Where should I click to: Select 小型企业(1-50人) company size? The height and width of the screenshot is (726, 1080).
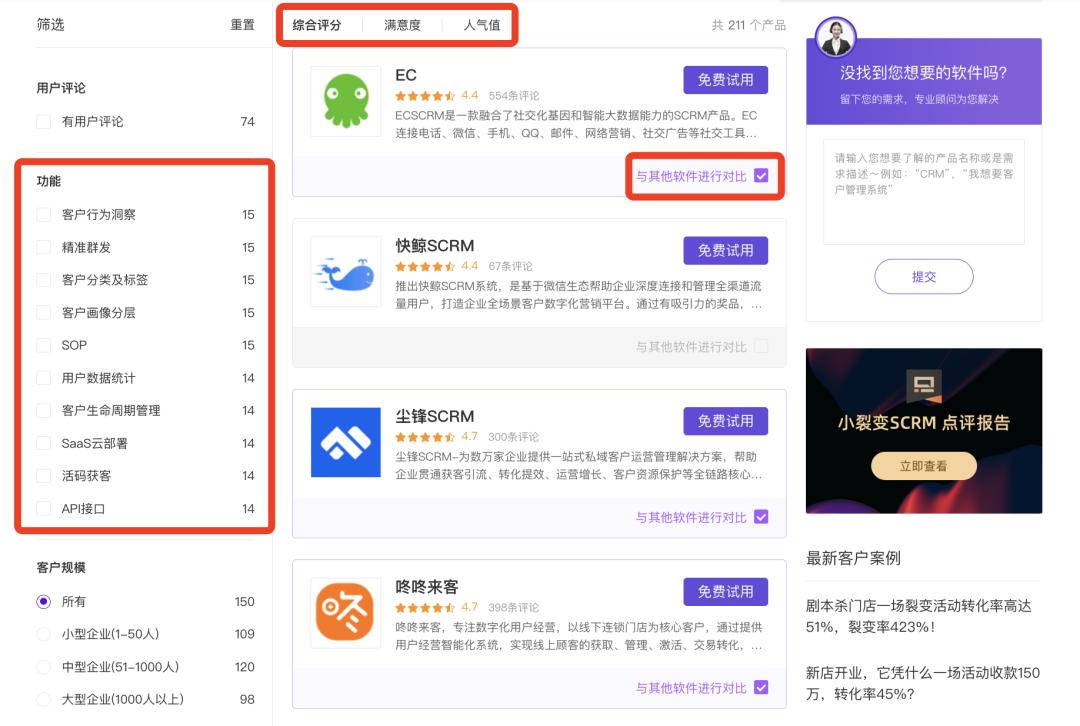(43, 634)
